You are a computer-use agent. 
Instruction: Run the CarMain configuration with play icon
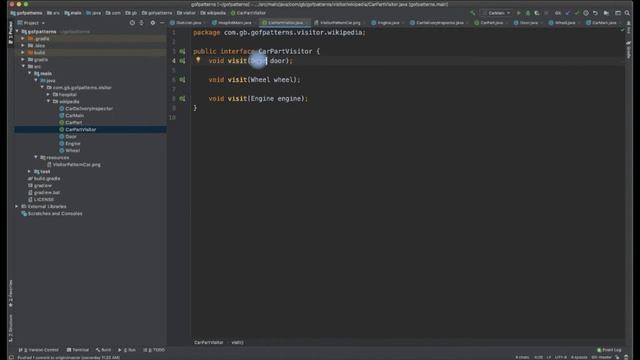click(x=519, y=13)
